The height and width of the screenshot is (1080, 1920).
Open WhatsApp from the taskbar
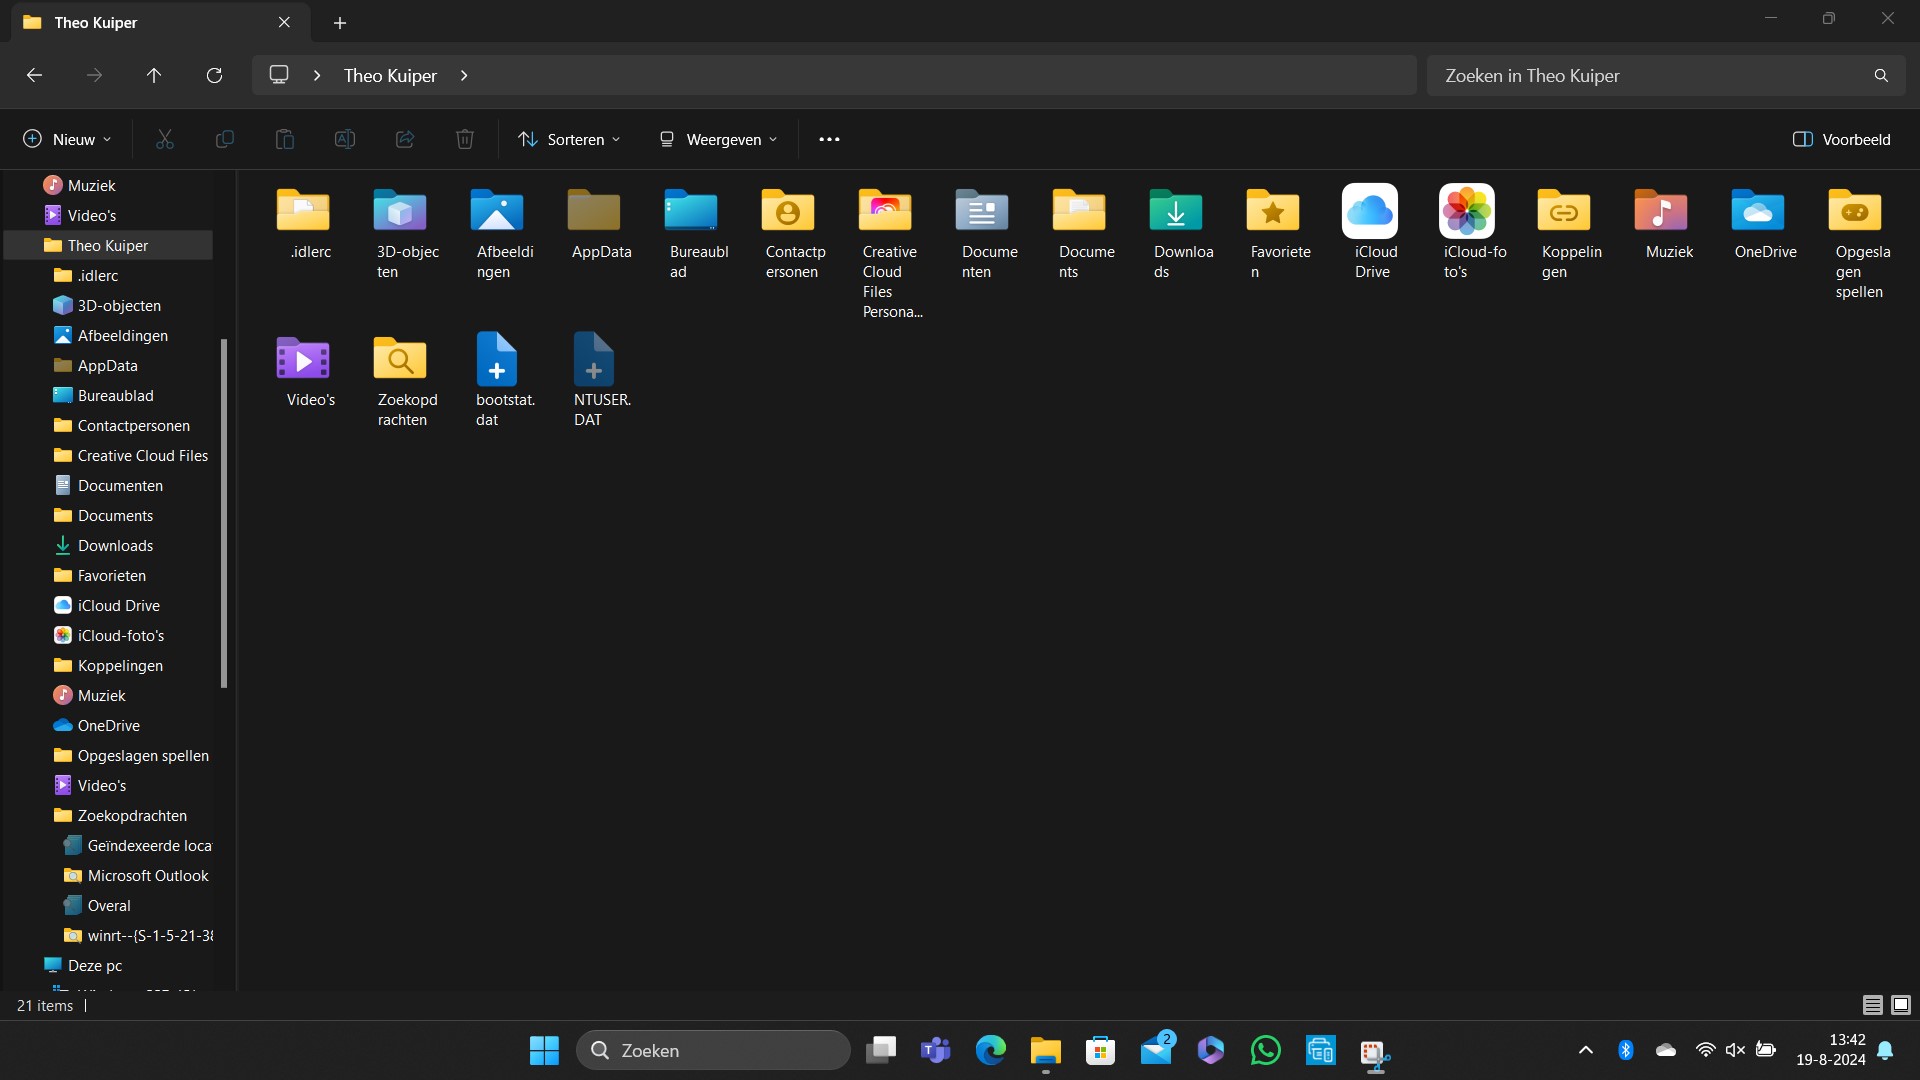(x=1265, y=1050)
